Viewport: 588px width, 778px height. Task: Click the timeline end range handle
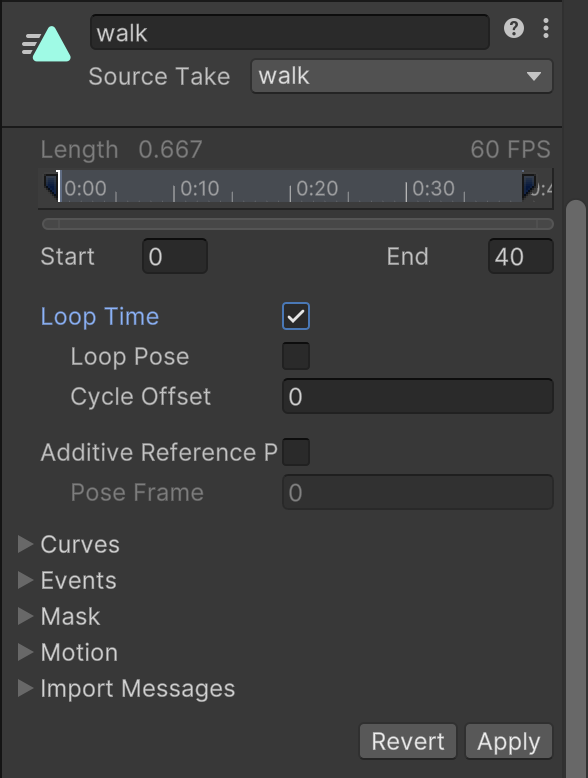click(529, 186)
